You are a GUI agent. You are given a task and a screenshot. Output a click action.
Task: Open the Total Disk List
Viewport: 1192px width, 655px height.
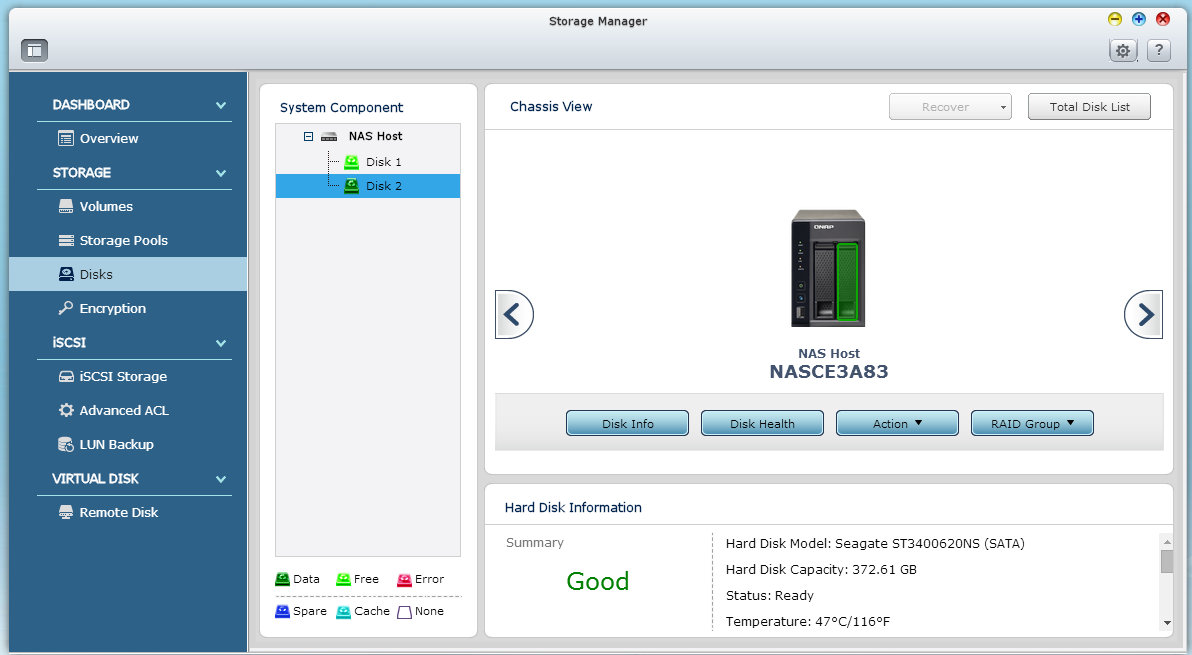(x=1089, y=107)
